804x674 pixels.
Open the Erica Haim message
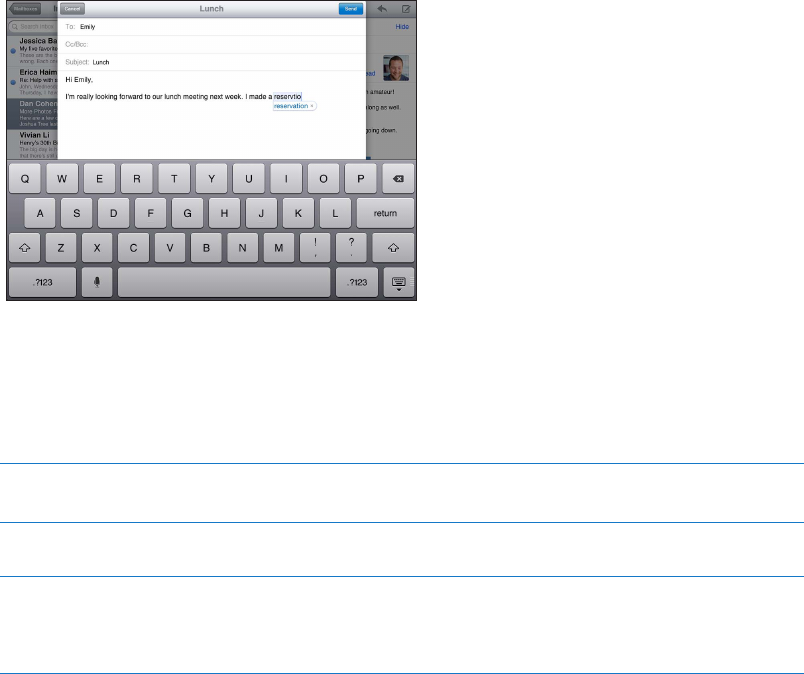point(33,82)
